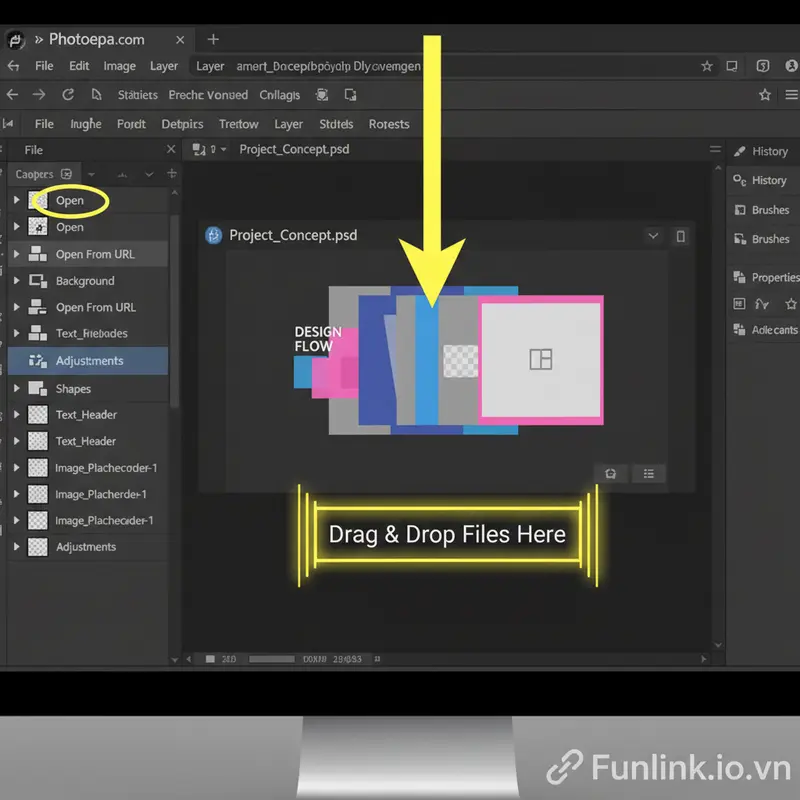Open the Image menu in top bar

point(119,66)
